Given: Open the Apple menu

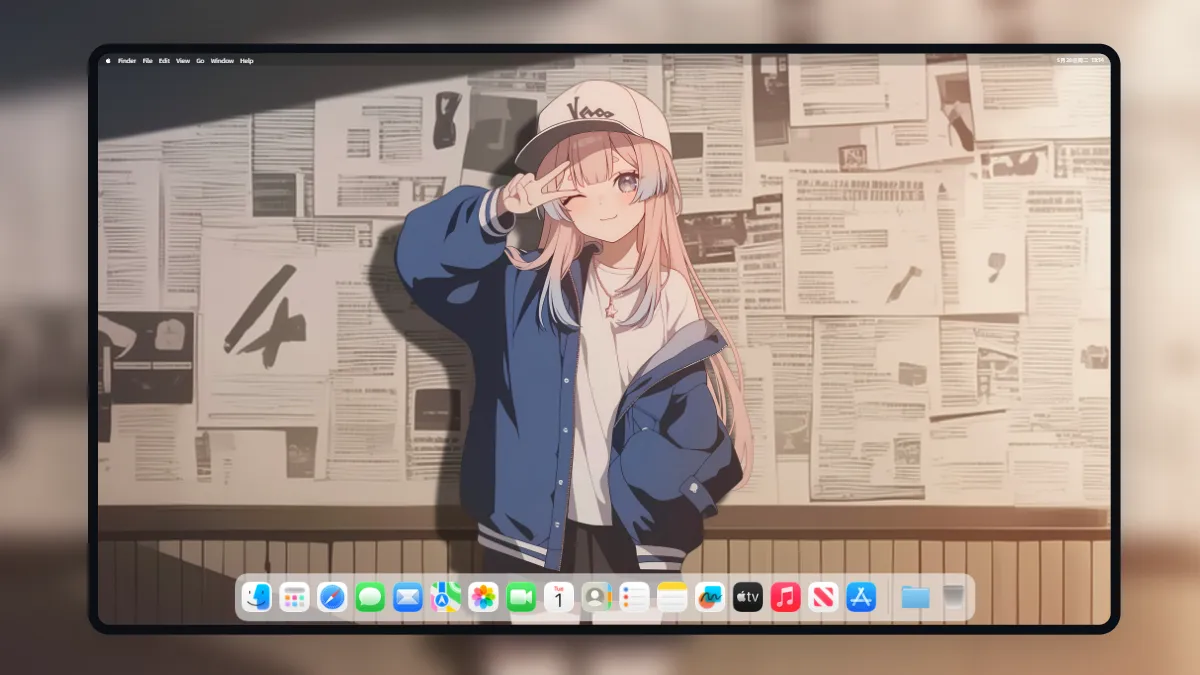Looking at the screenshot, I should click(x=108, y=61).
